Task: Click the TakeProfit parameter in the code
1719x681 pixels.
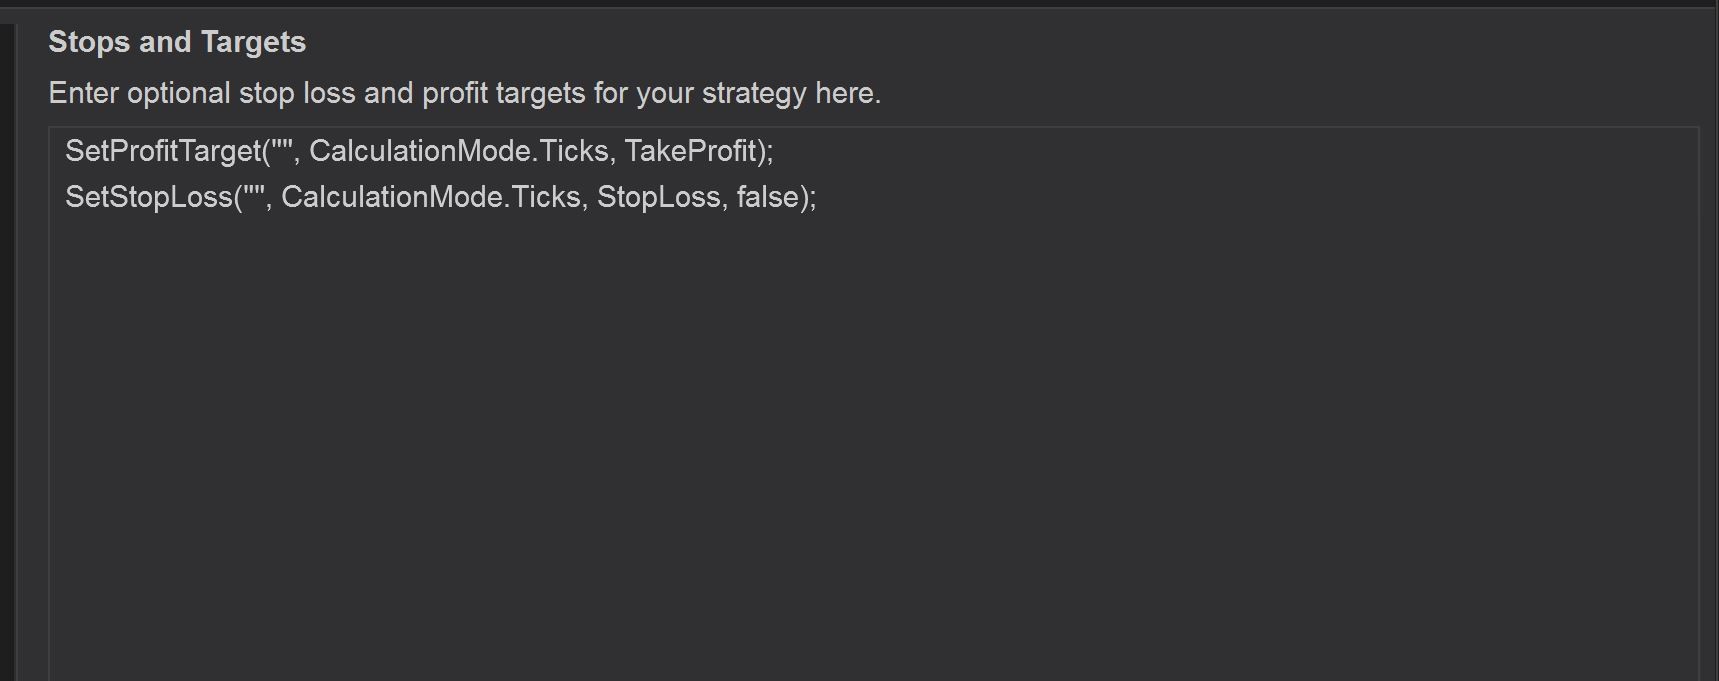Action: tap(690, 151)
